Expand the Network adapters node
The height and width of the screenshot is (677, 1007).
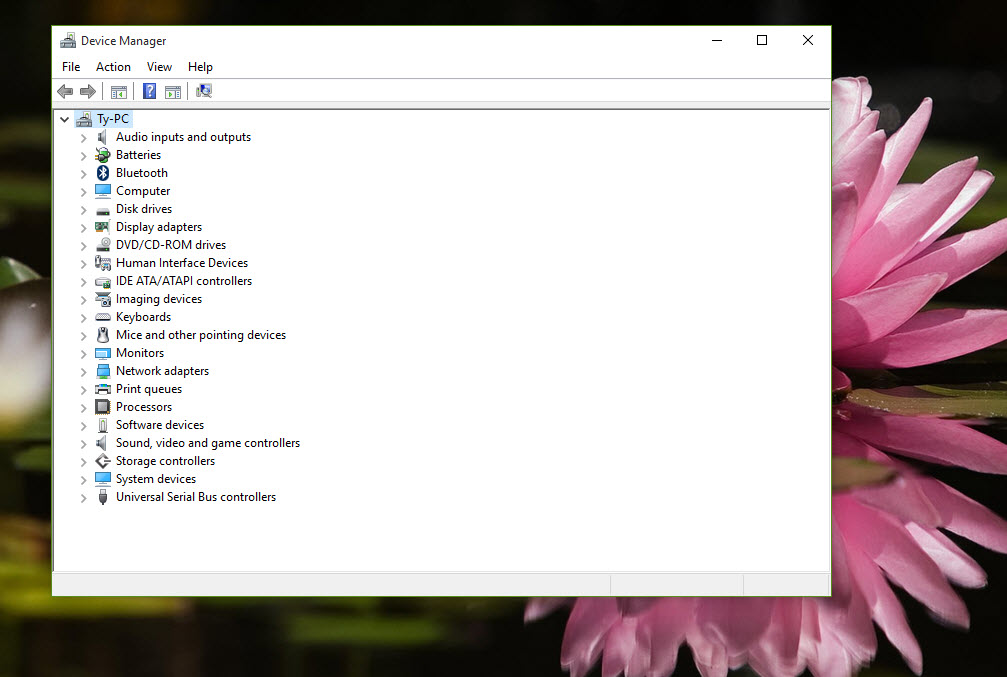pos(84,372)
